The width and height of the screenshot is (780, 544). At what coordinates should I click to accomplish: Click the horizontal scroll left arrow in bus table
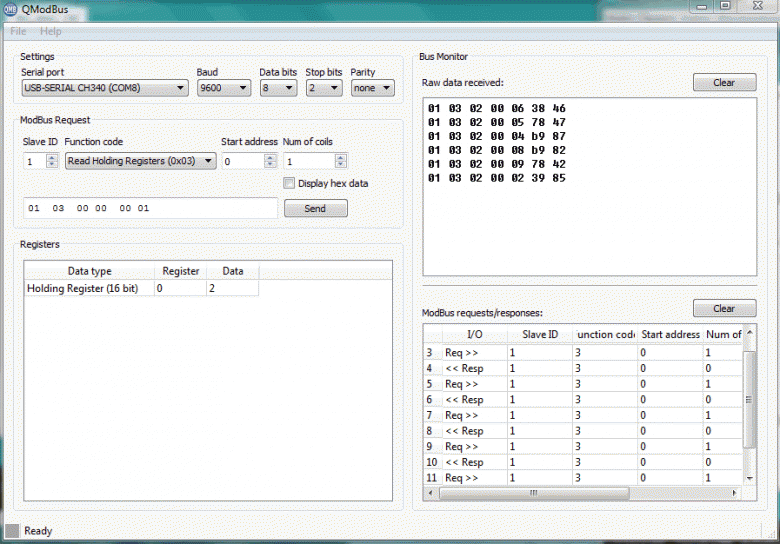(x=431, y=493)
